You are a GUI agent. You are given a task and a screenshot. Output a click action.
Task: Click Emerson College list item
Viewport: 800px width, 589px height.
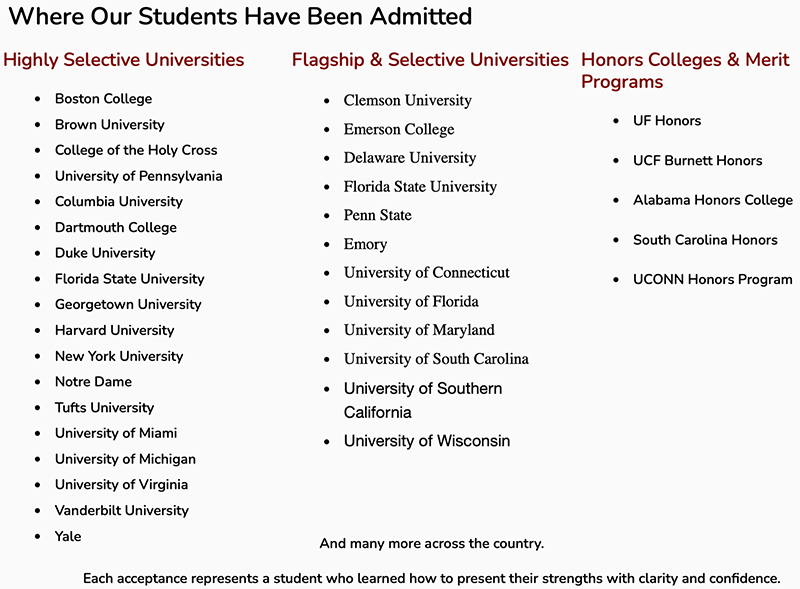click(398, 129)
